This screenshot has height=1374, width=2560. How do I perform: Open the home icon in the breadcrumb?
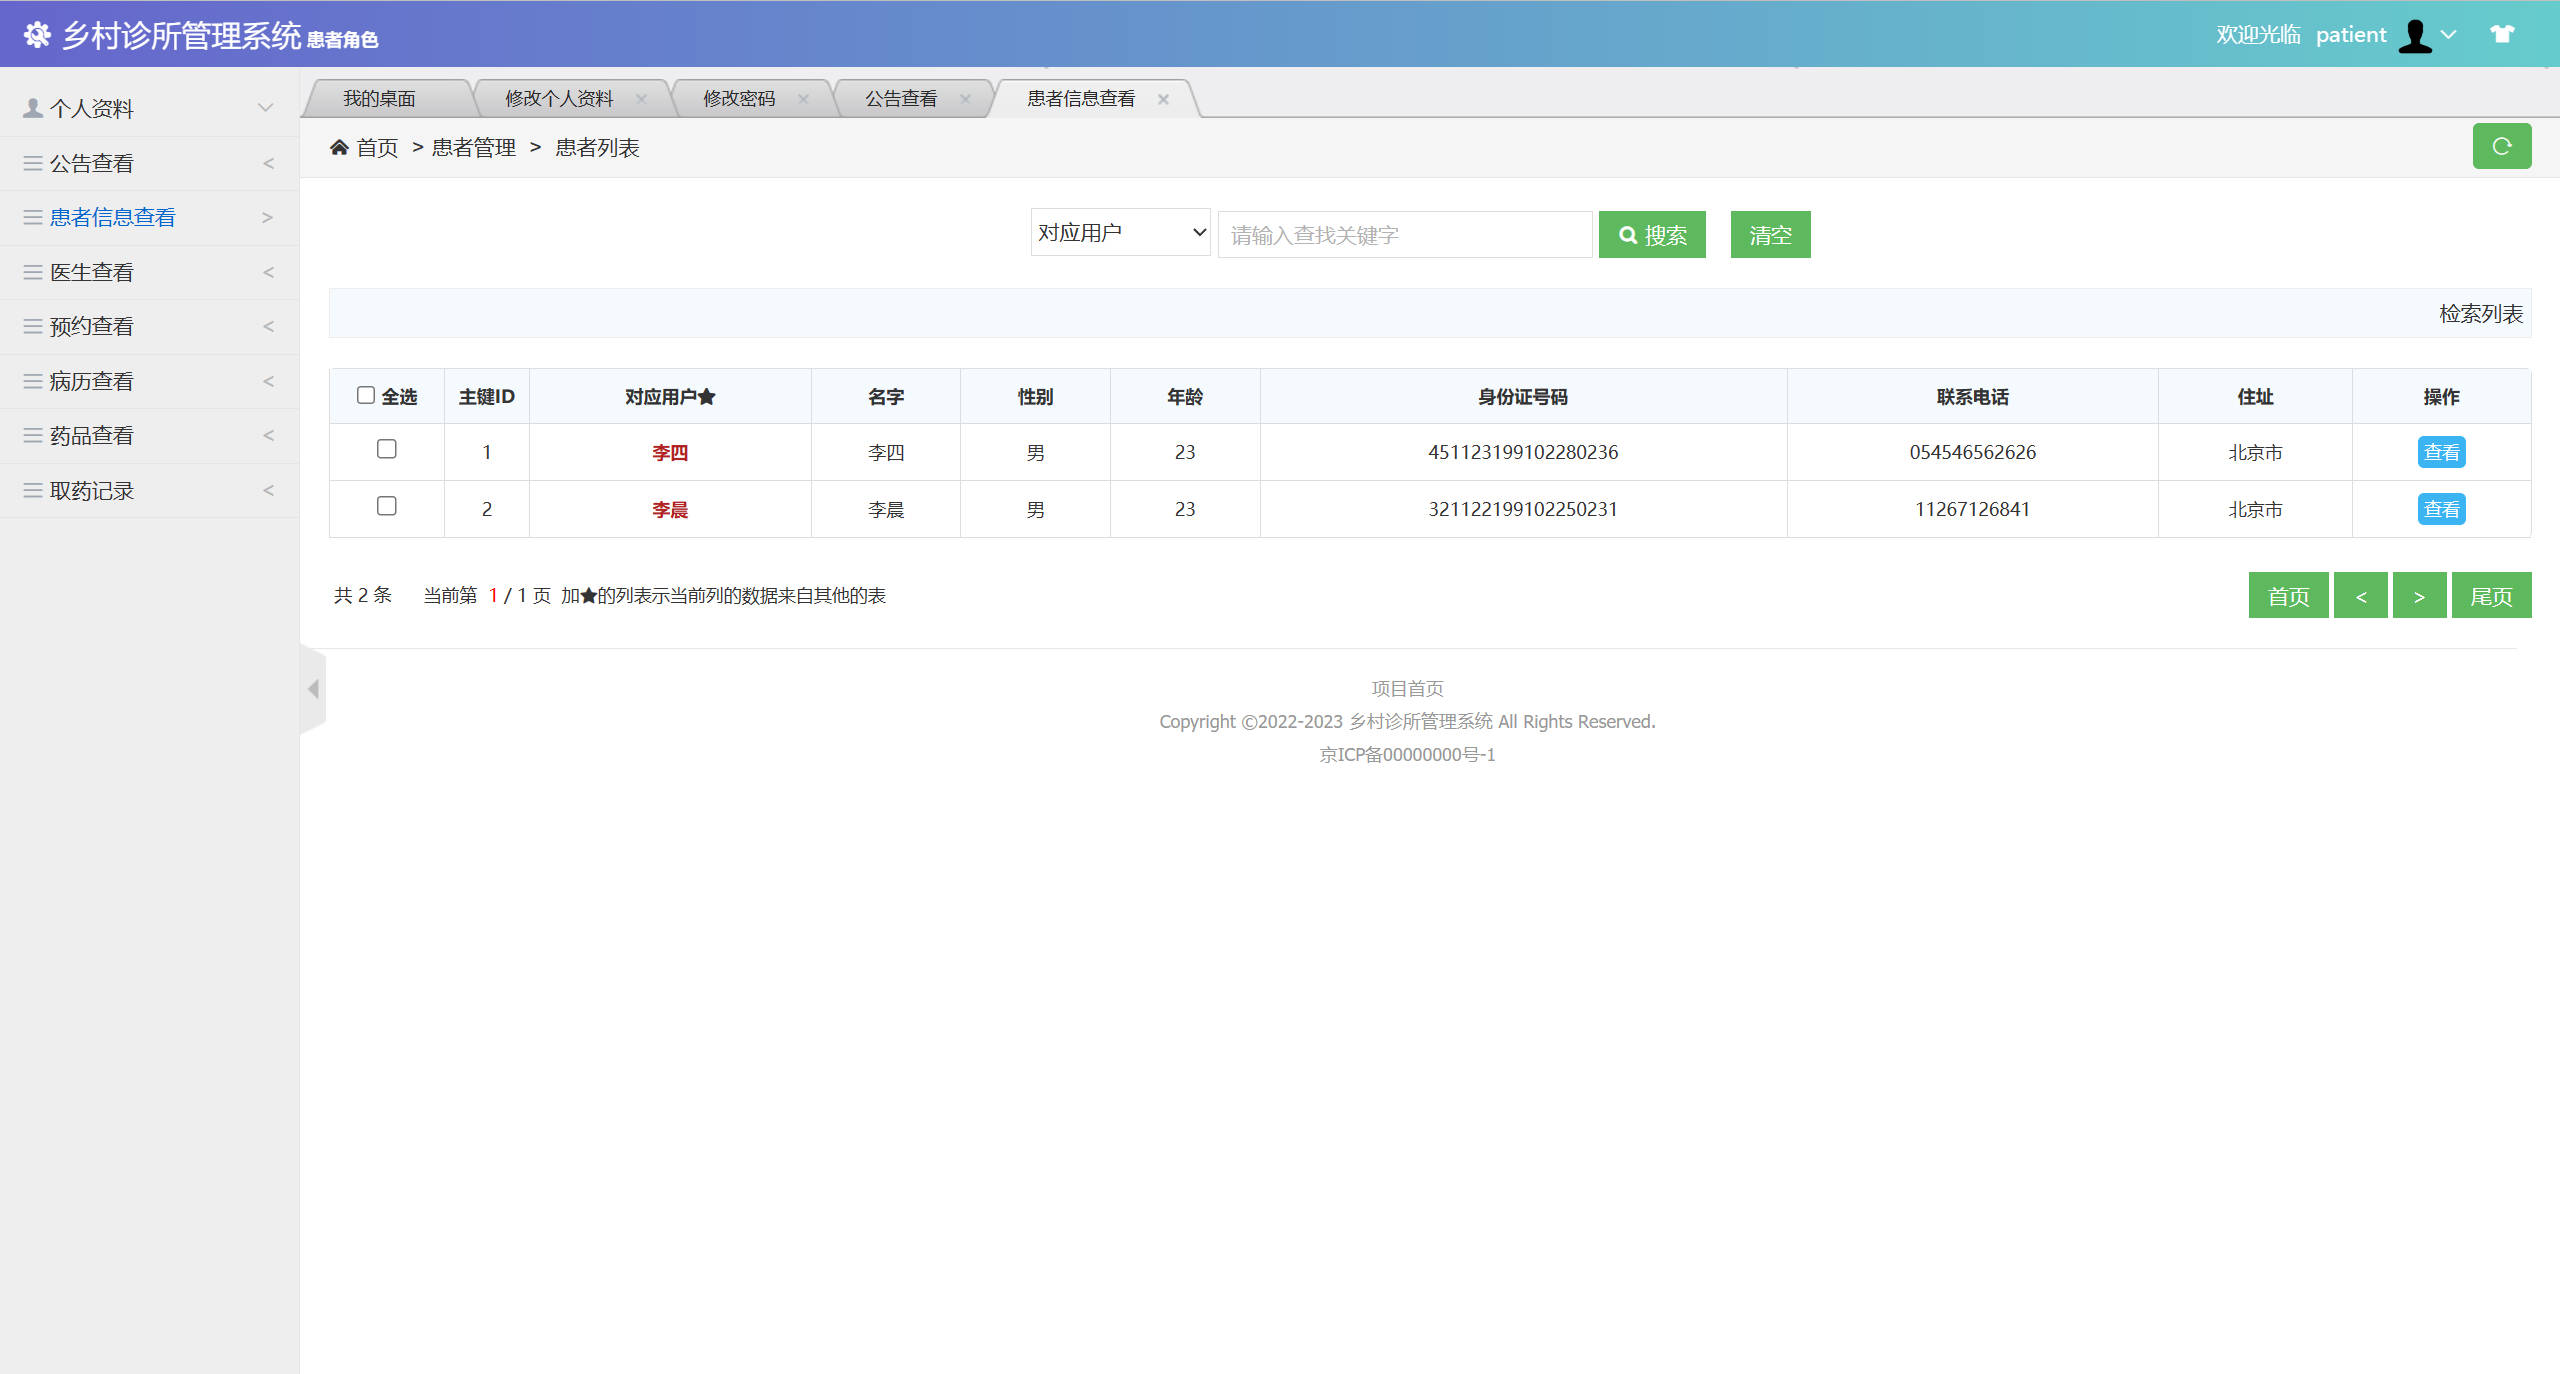click(x=340, y=146)
